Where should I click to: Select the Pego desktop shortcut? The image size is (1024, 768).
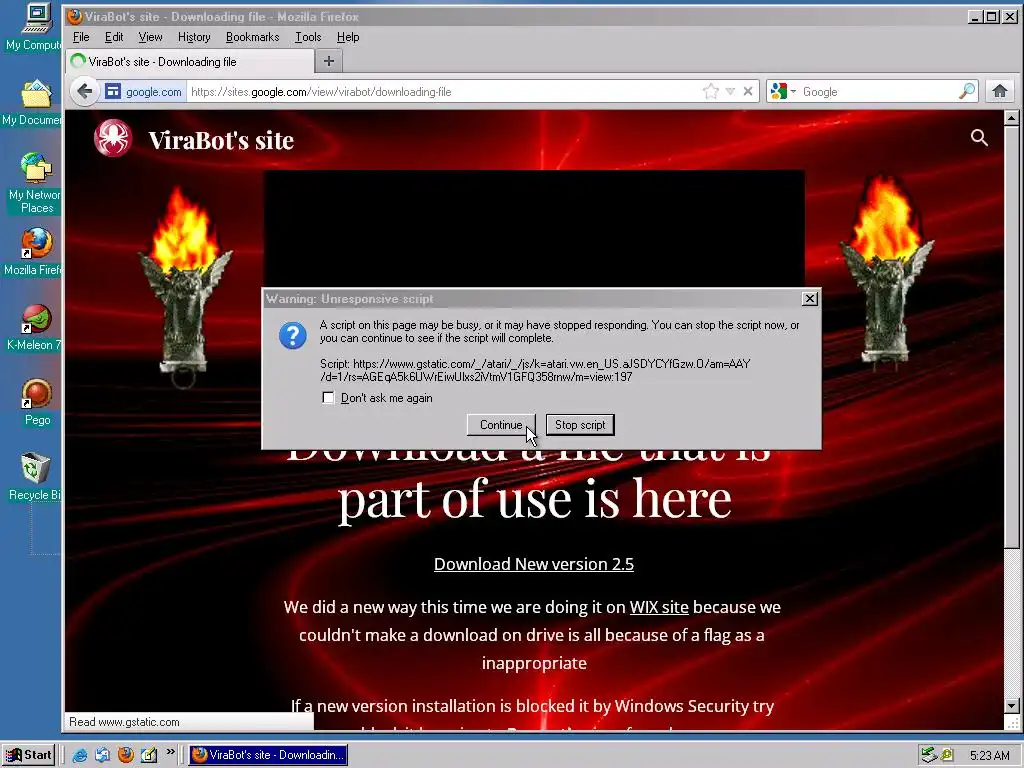click(37, 402)
